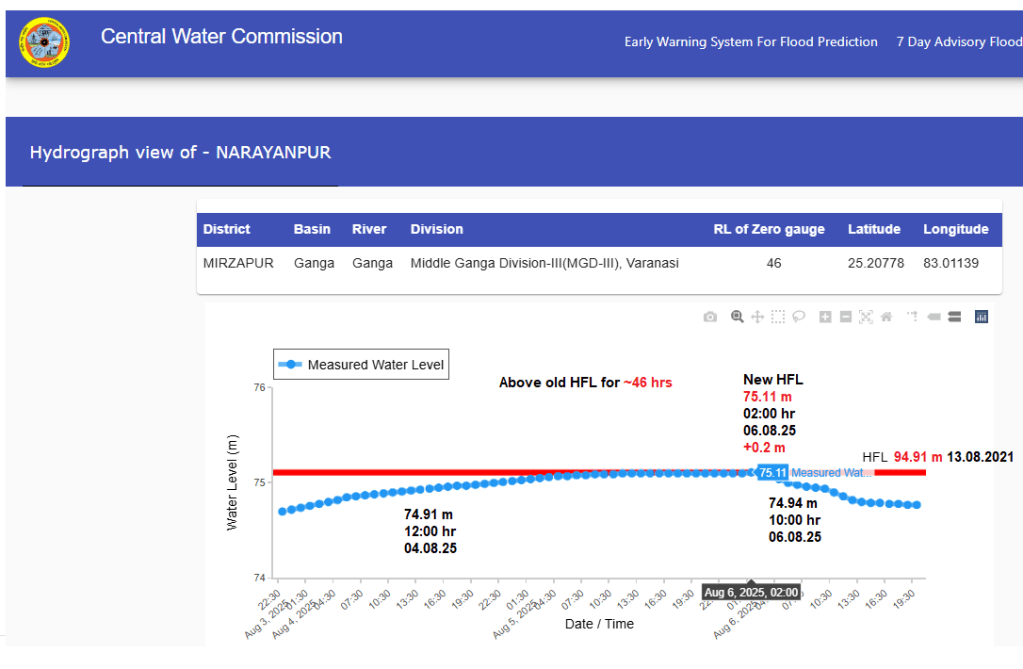Click the Central Water Commission logo

click(44, 42)
